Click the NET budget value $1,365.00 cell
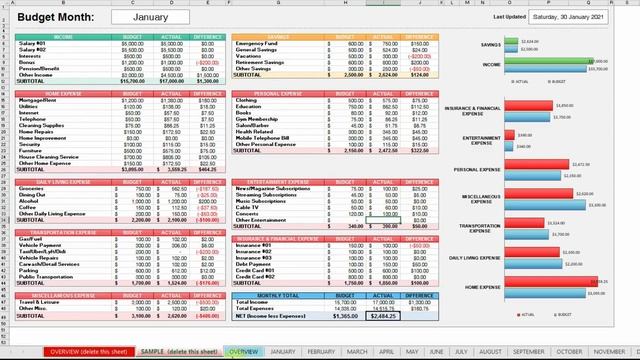The height and width of the screenshot is (360, 640). point(345,316)
